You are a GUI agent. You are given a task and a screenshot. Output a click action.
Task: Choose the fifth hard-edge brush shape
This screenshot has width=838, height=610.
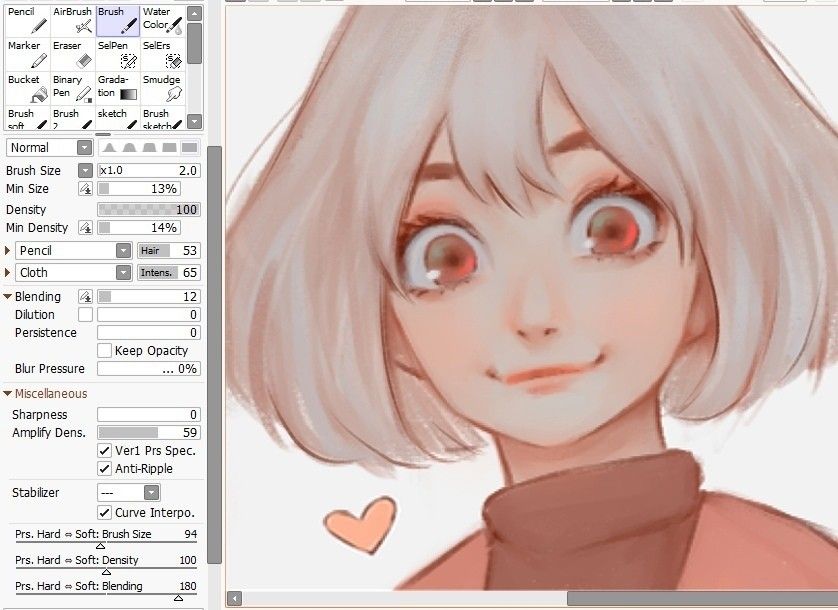click(189, 148)
